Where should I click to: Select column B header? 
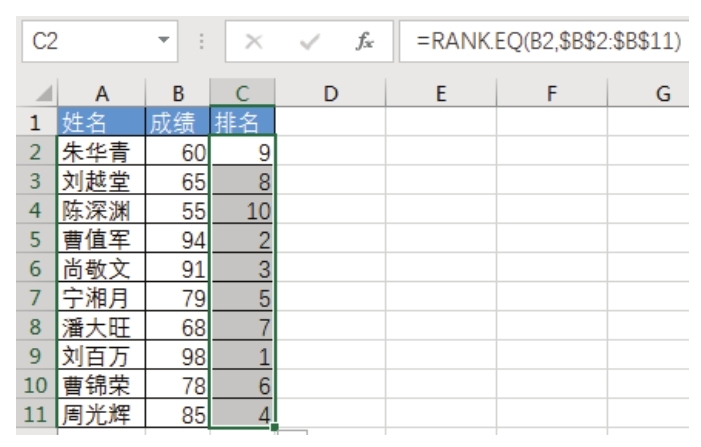tap(178, 95)
